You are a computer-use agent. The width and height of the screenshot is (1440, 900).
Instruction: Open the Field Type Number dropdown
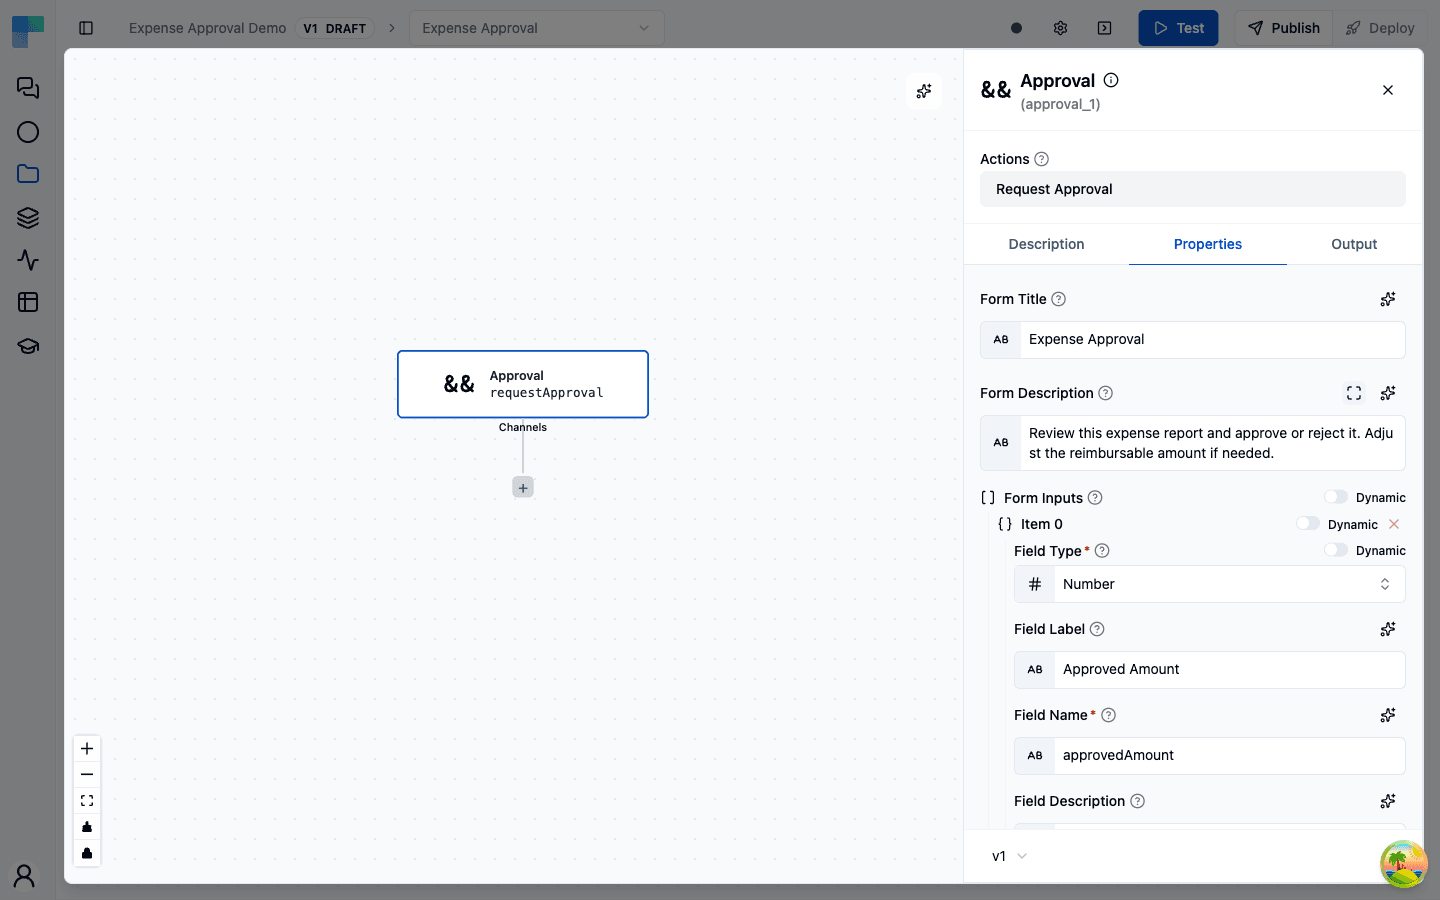(x=1210, y=584)
